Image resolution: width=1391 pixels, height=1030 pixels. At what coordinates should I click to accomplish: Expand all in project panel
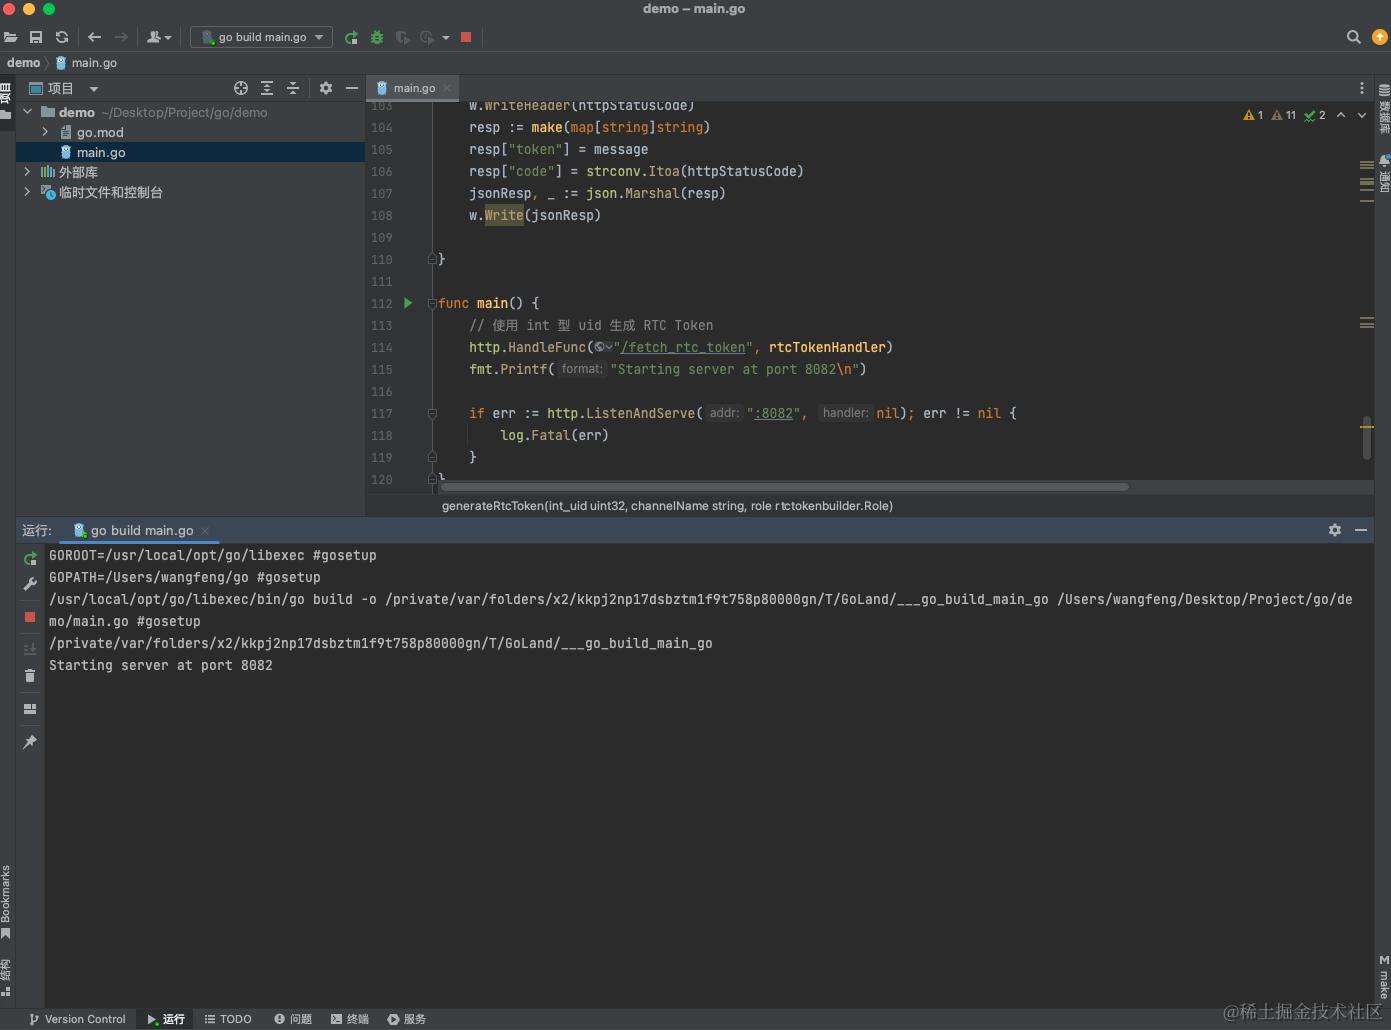coord(267,88)
